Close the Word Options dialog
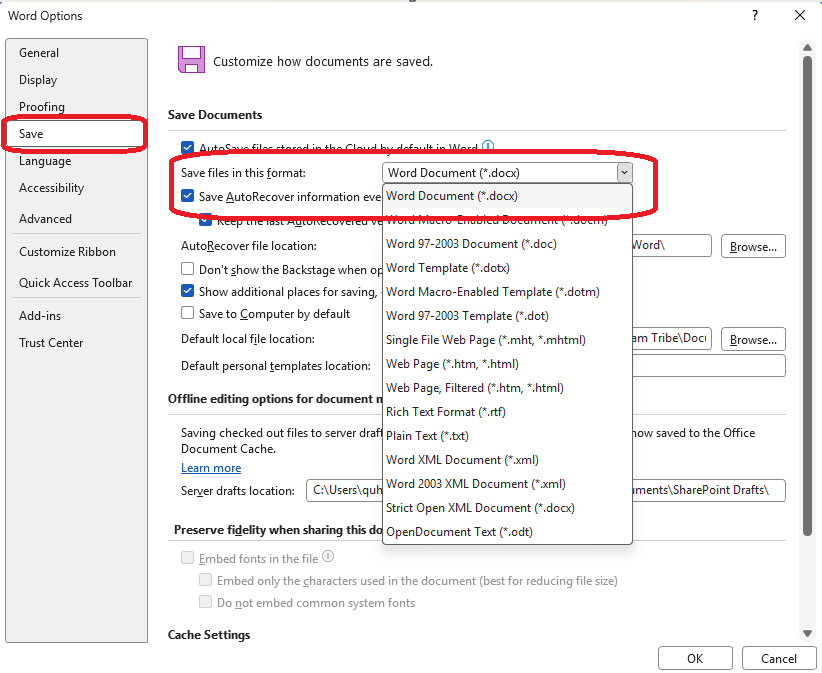 tap(799, 15)
